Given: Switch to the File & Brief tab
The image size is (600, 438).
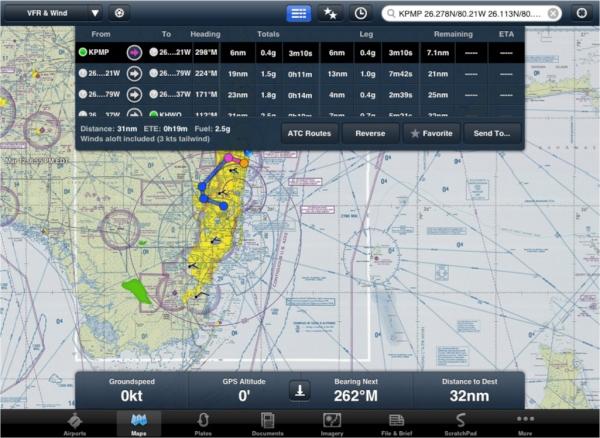Looking at the screenshot, I should [396, 424].
